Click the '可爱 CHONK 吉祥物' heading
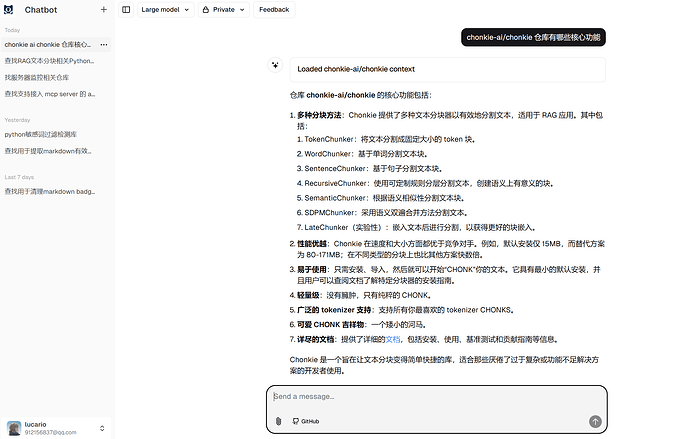 330,324
